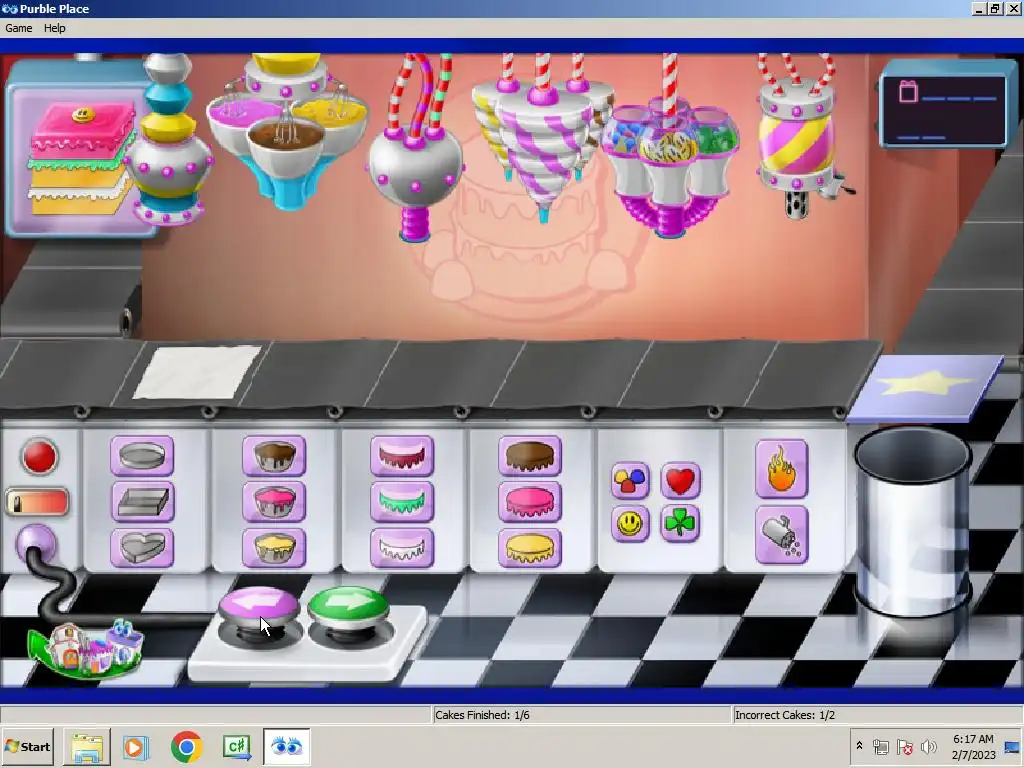Click the volume speaker tray icon

[x=929, y=746]
